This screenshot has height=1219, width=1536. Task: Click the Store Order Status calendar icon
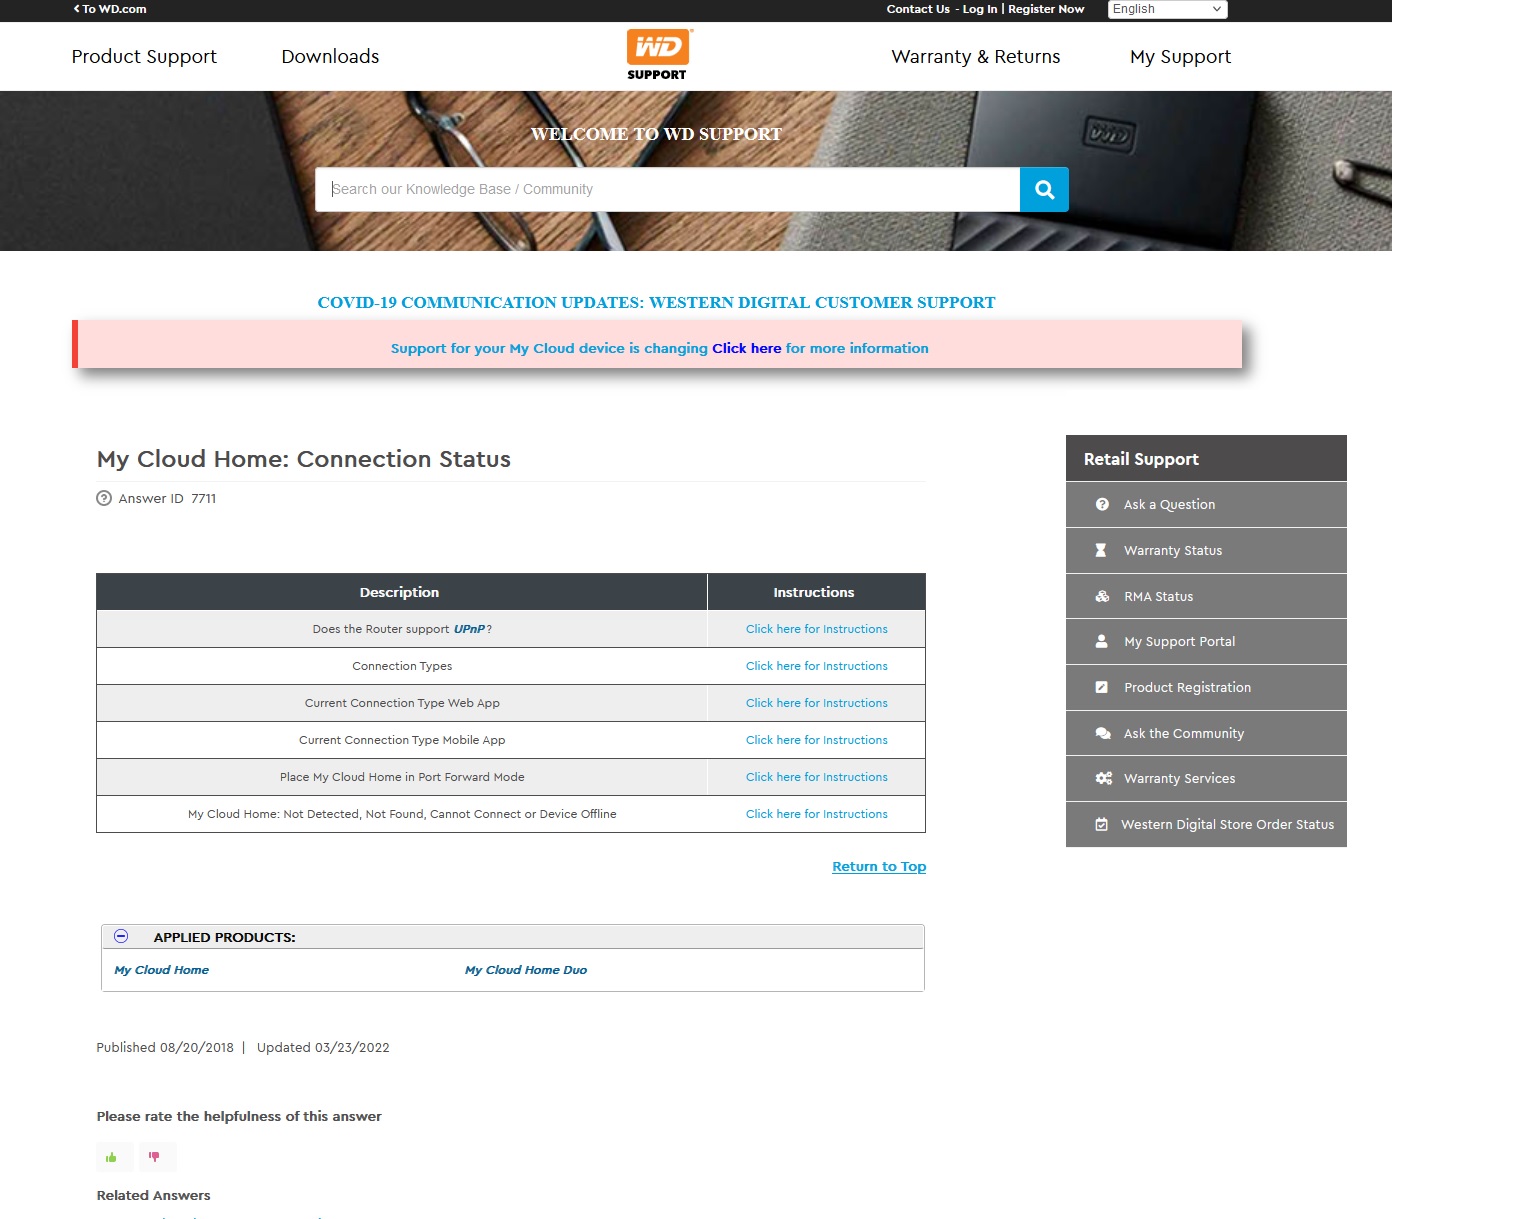pyautogui.click(x=1101, y=824)
